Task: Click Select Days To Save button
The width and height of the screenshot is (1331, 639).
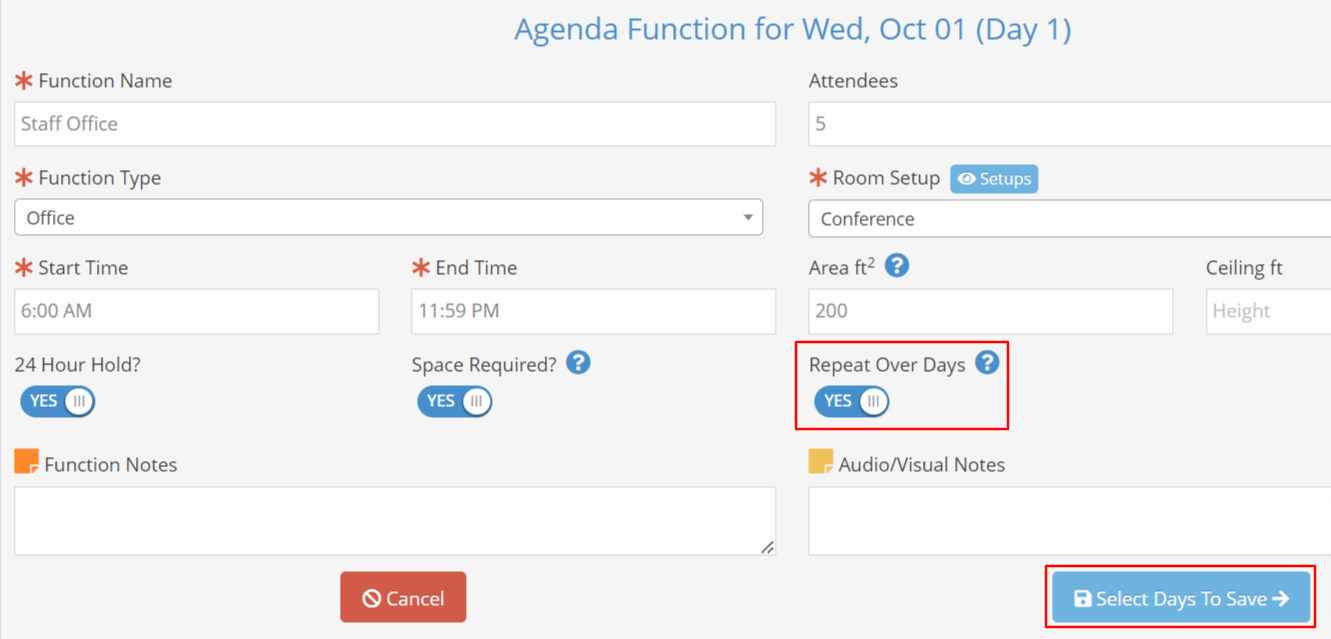Action: (1181, 598)
